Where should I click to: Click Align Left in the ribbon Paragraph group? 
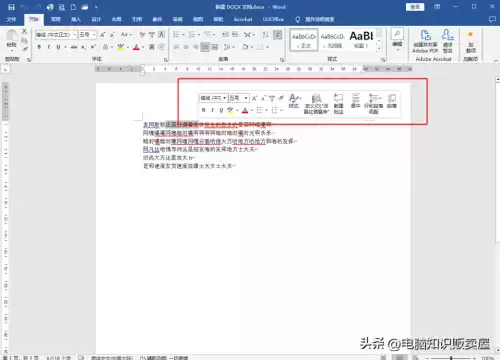(x=176, y=47)
